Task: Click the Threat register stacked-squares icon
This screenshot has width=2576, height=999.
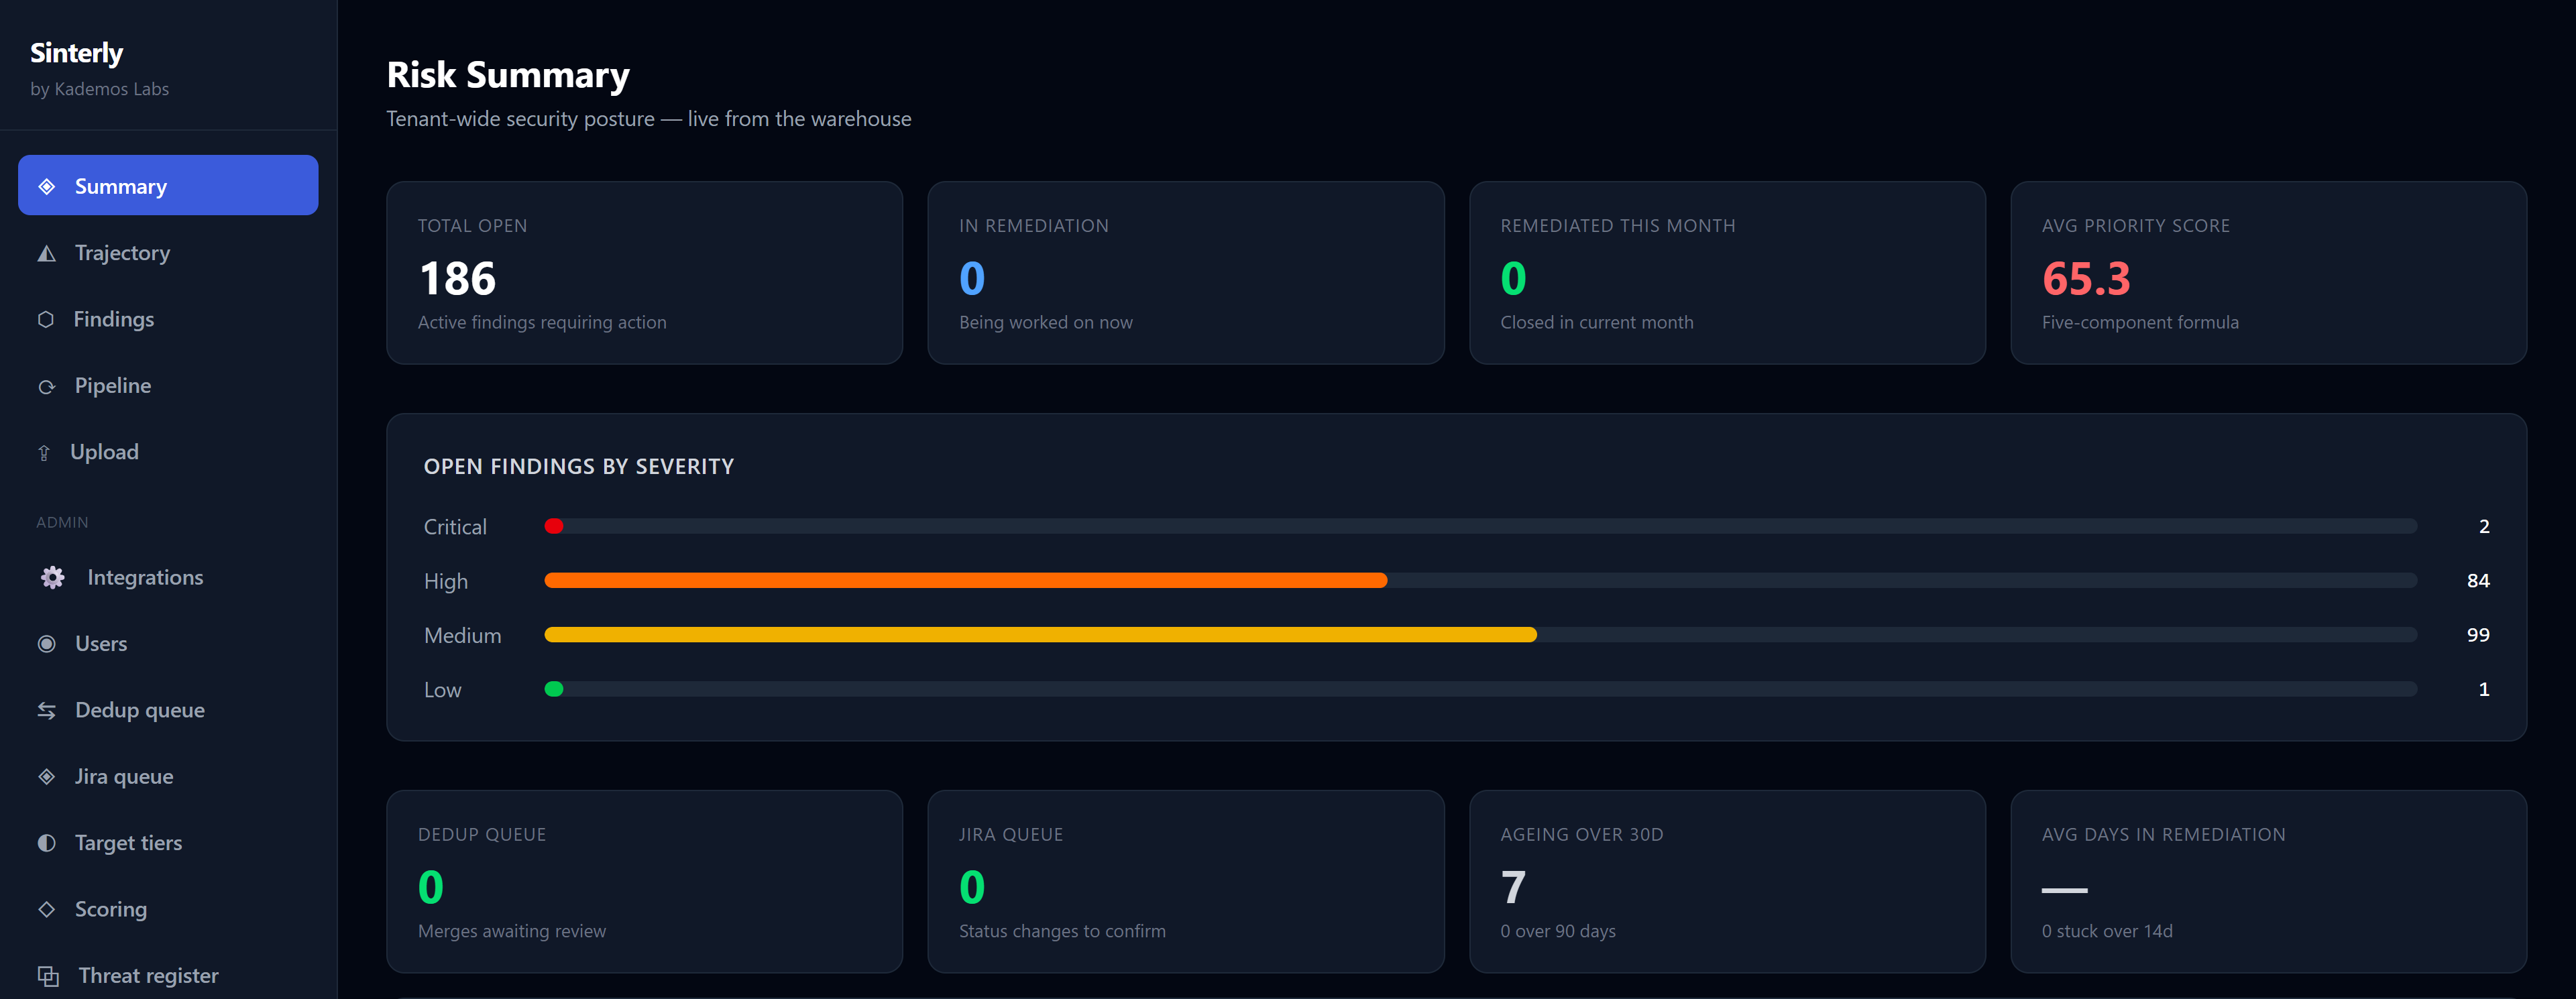Action: click(48, 976)
